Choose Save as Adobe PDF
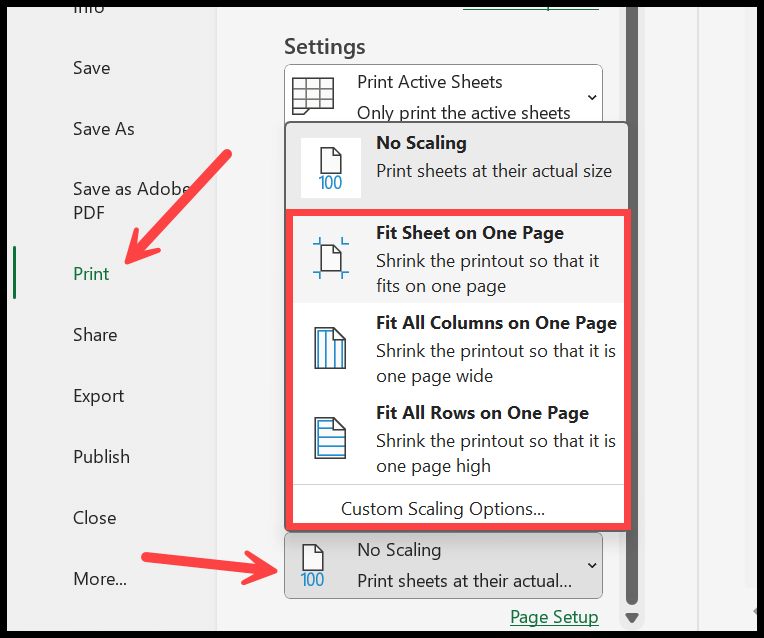764x638 pixels. (x=132, y=200)
